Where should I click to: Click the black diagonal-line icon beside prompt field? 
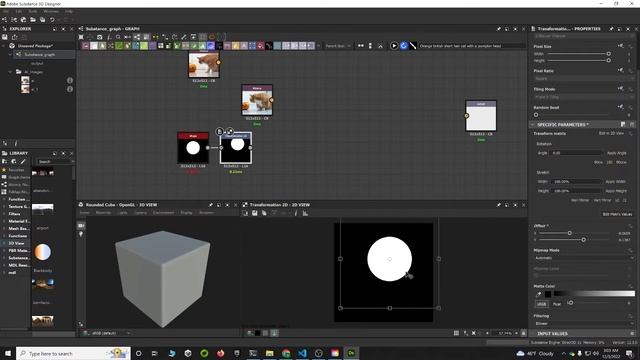[x=413, y=46]
